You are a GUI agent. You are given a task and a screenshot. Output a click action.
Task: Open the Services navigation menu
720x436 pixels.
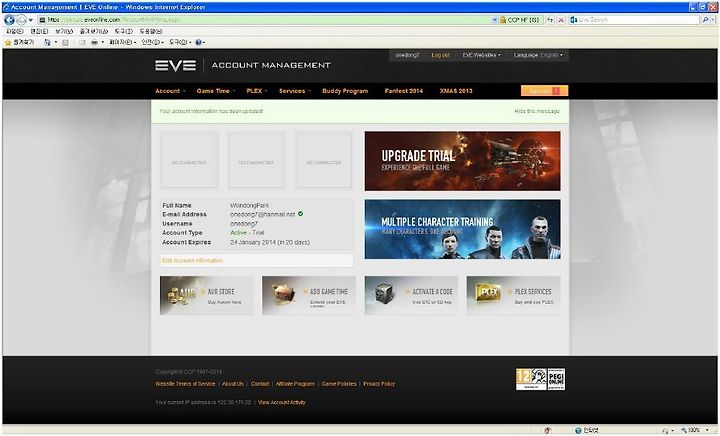(x=295, y=91)
